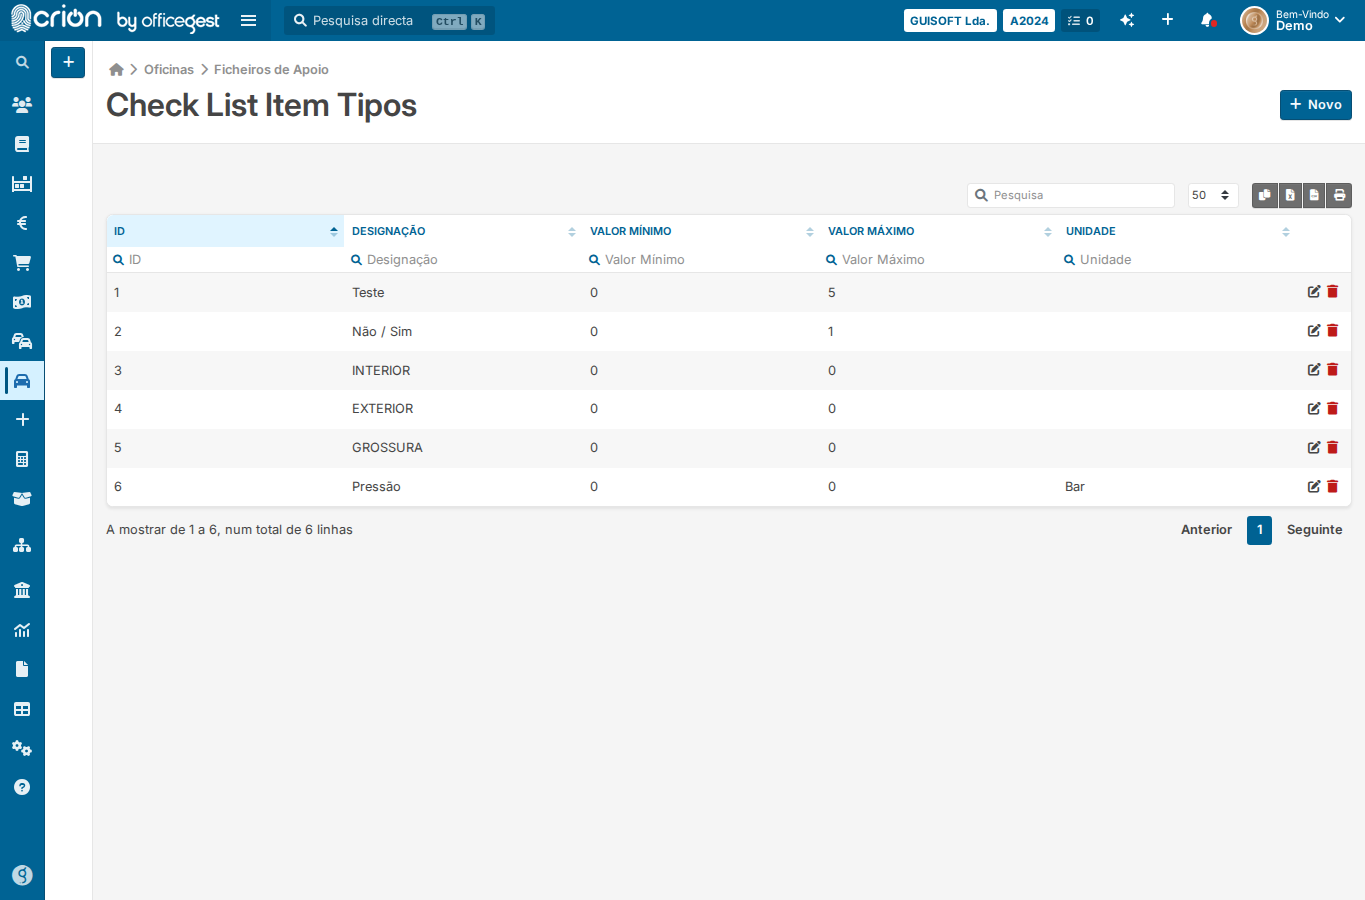
Task: Open the factory icon in sidebar
Action: [x=22, y=183]
